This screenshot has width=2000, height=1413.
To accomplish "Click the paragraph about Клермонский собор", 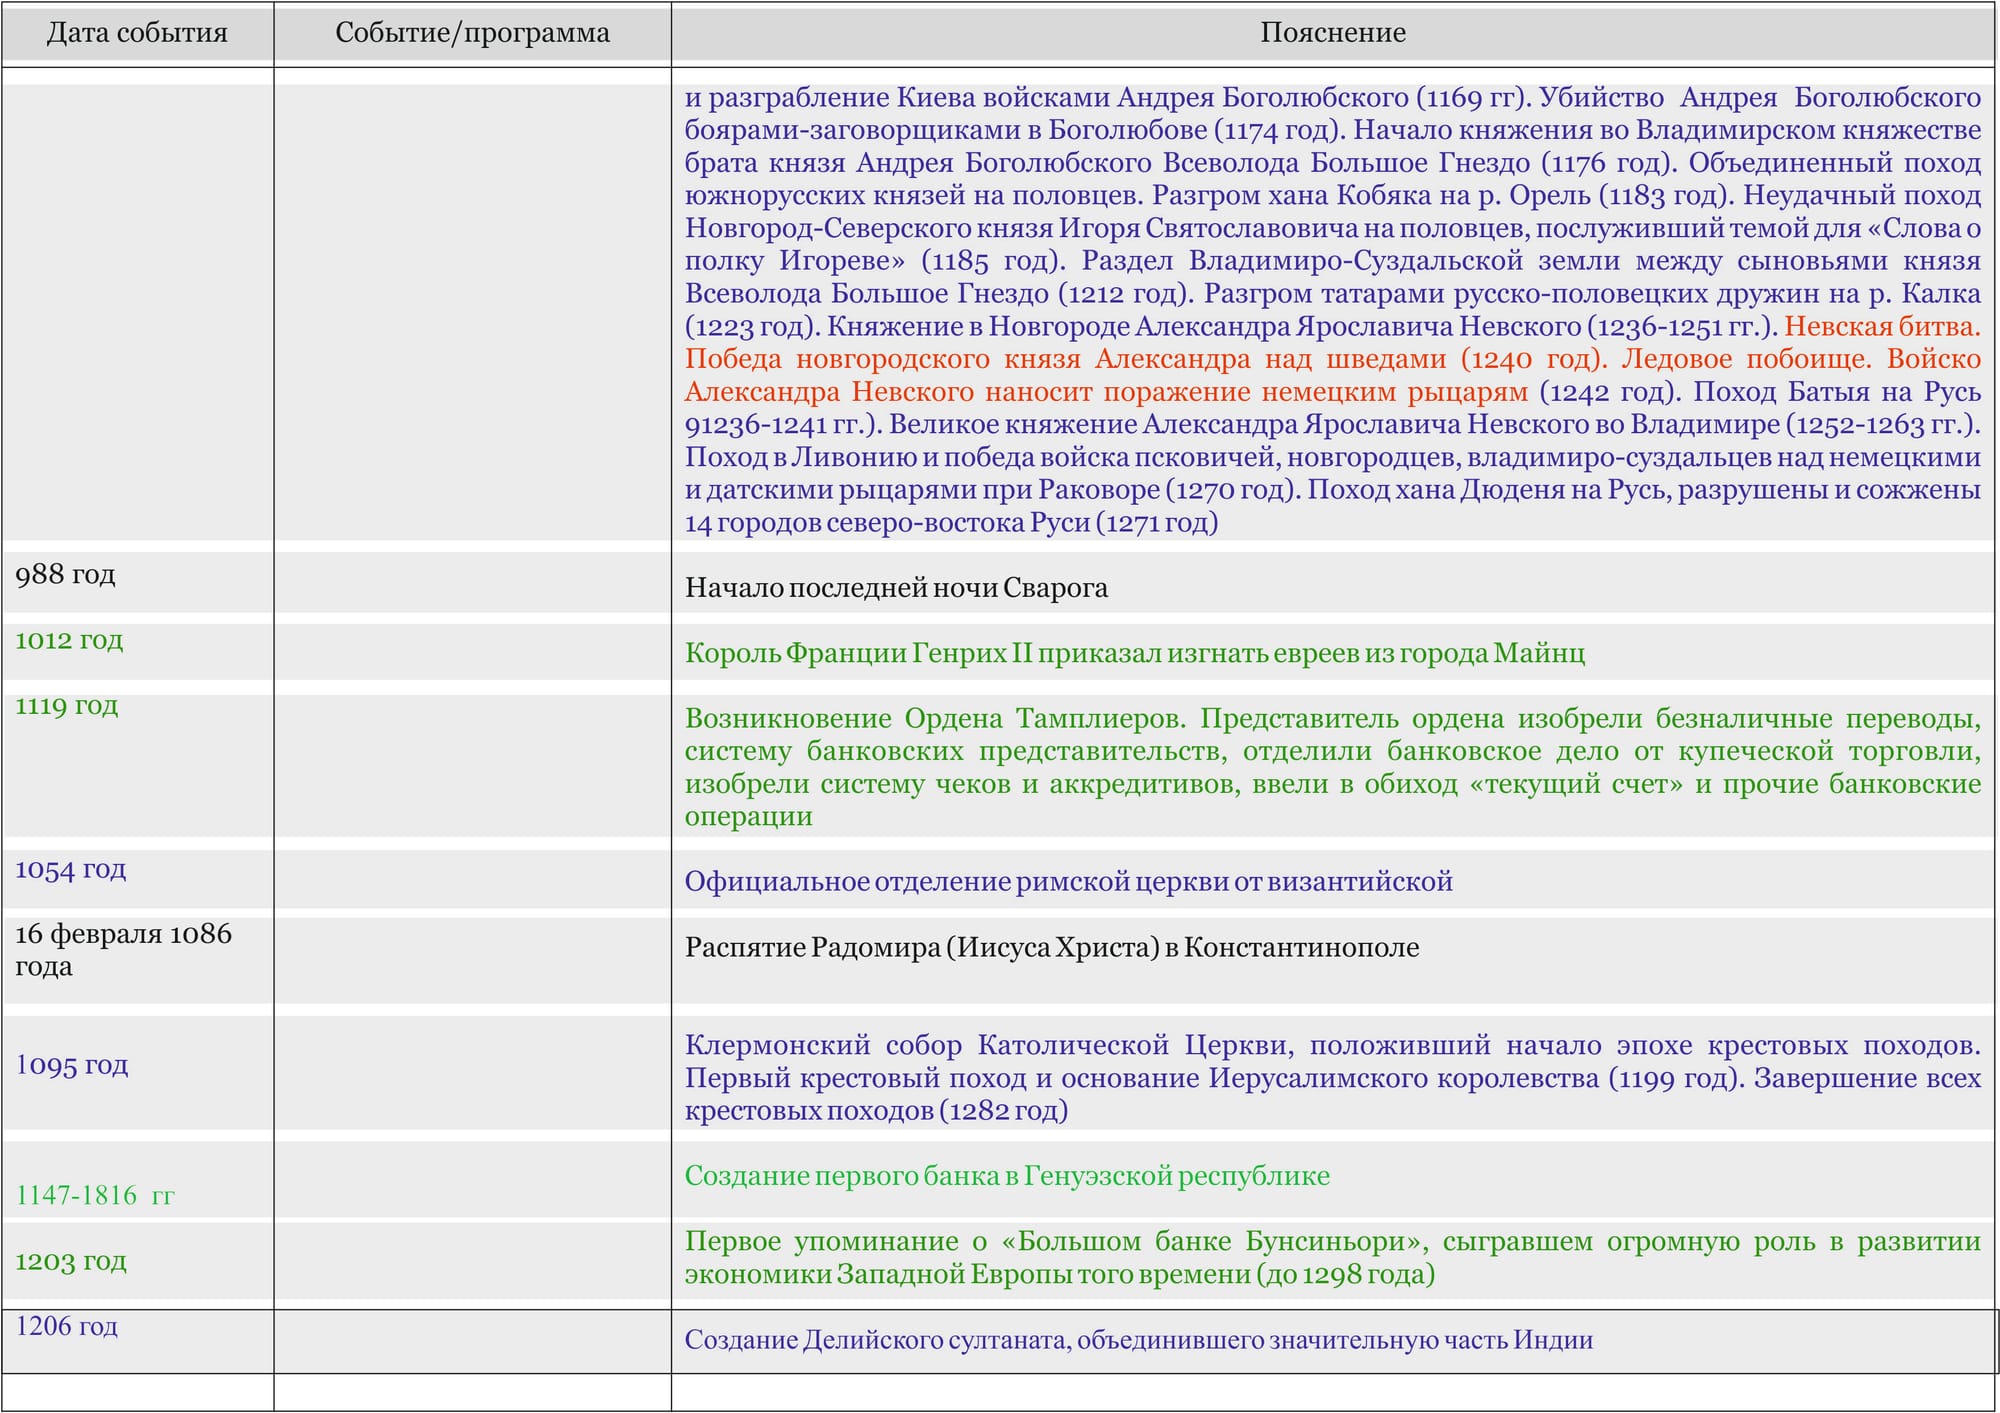I will (x=1332, y=1078).
